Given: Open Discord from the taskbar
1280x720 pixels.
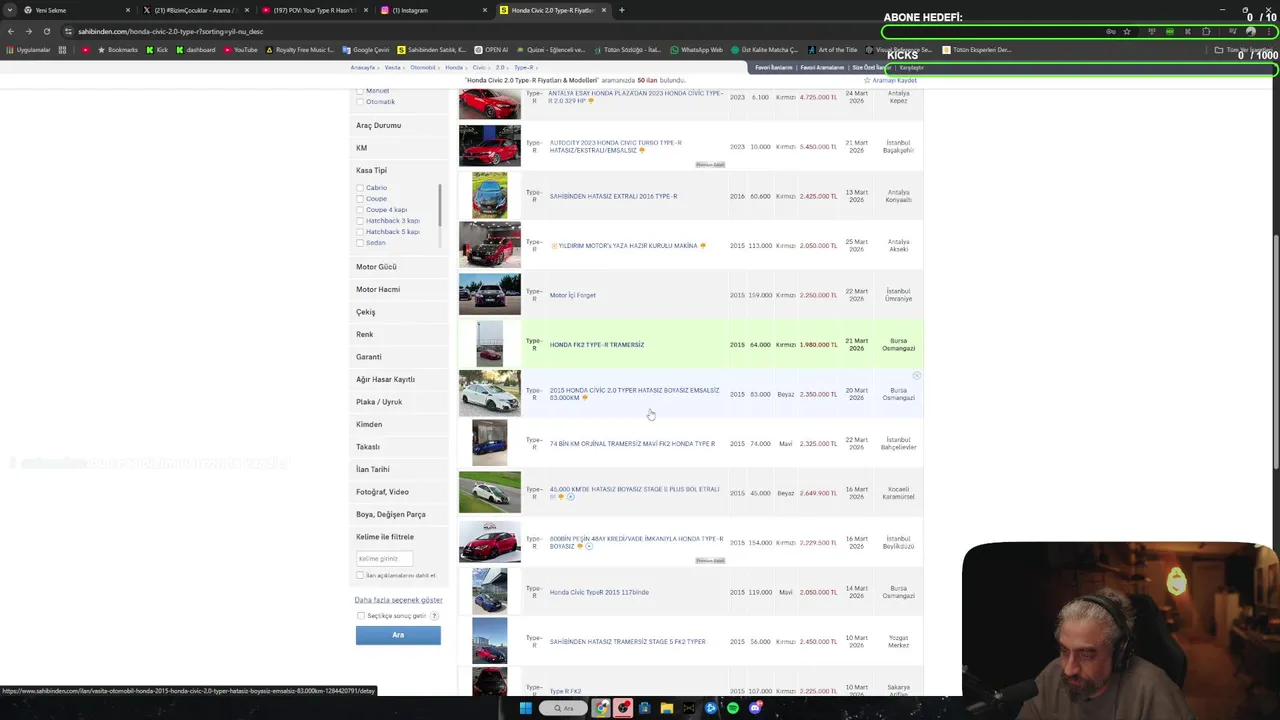Looking at the screenshot, I should 755,708.
